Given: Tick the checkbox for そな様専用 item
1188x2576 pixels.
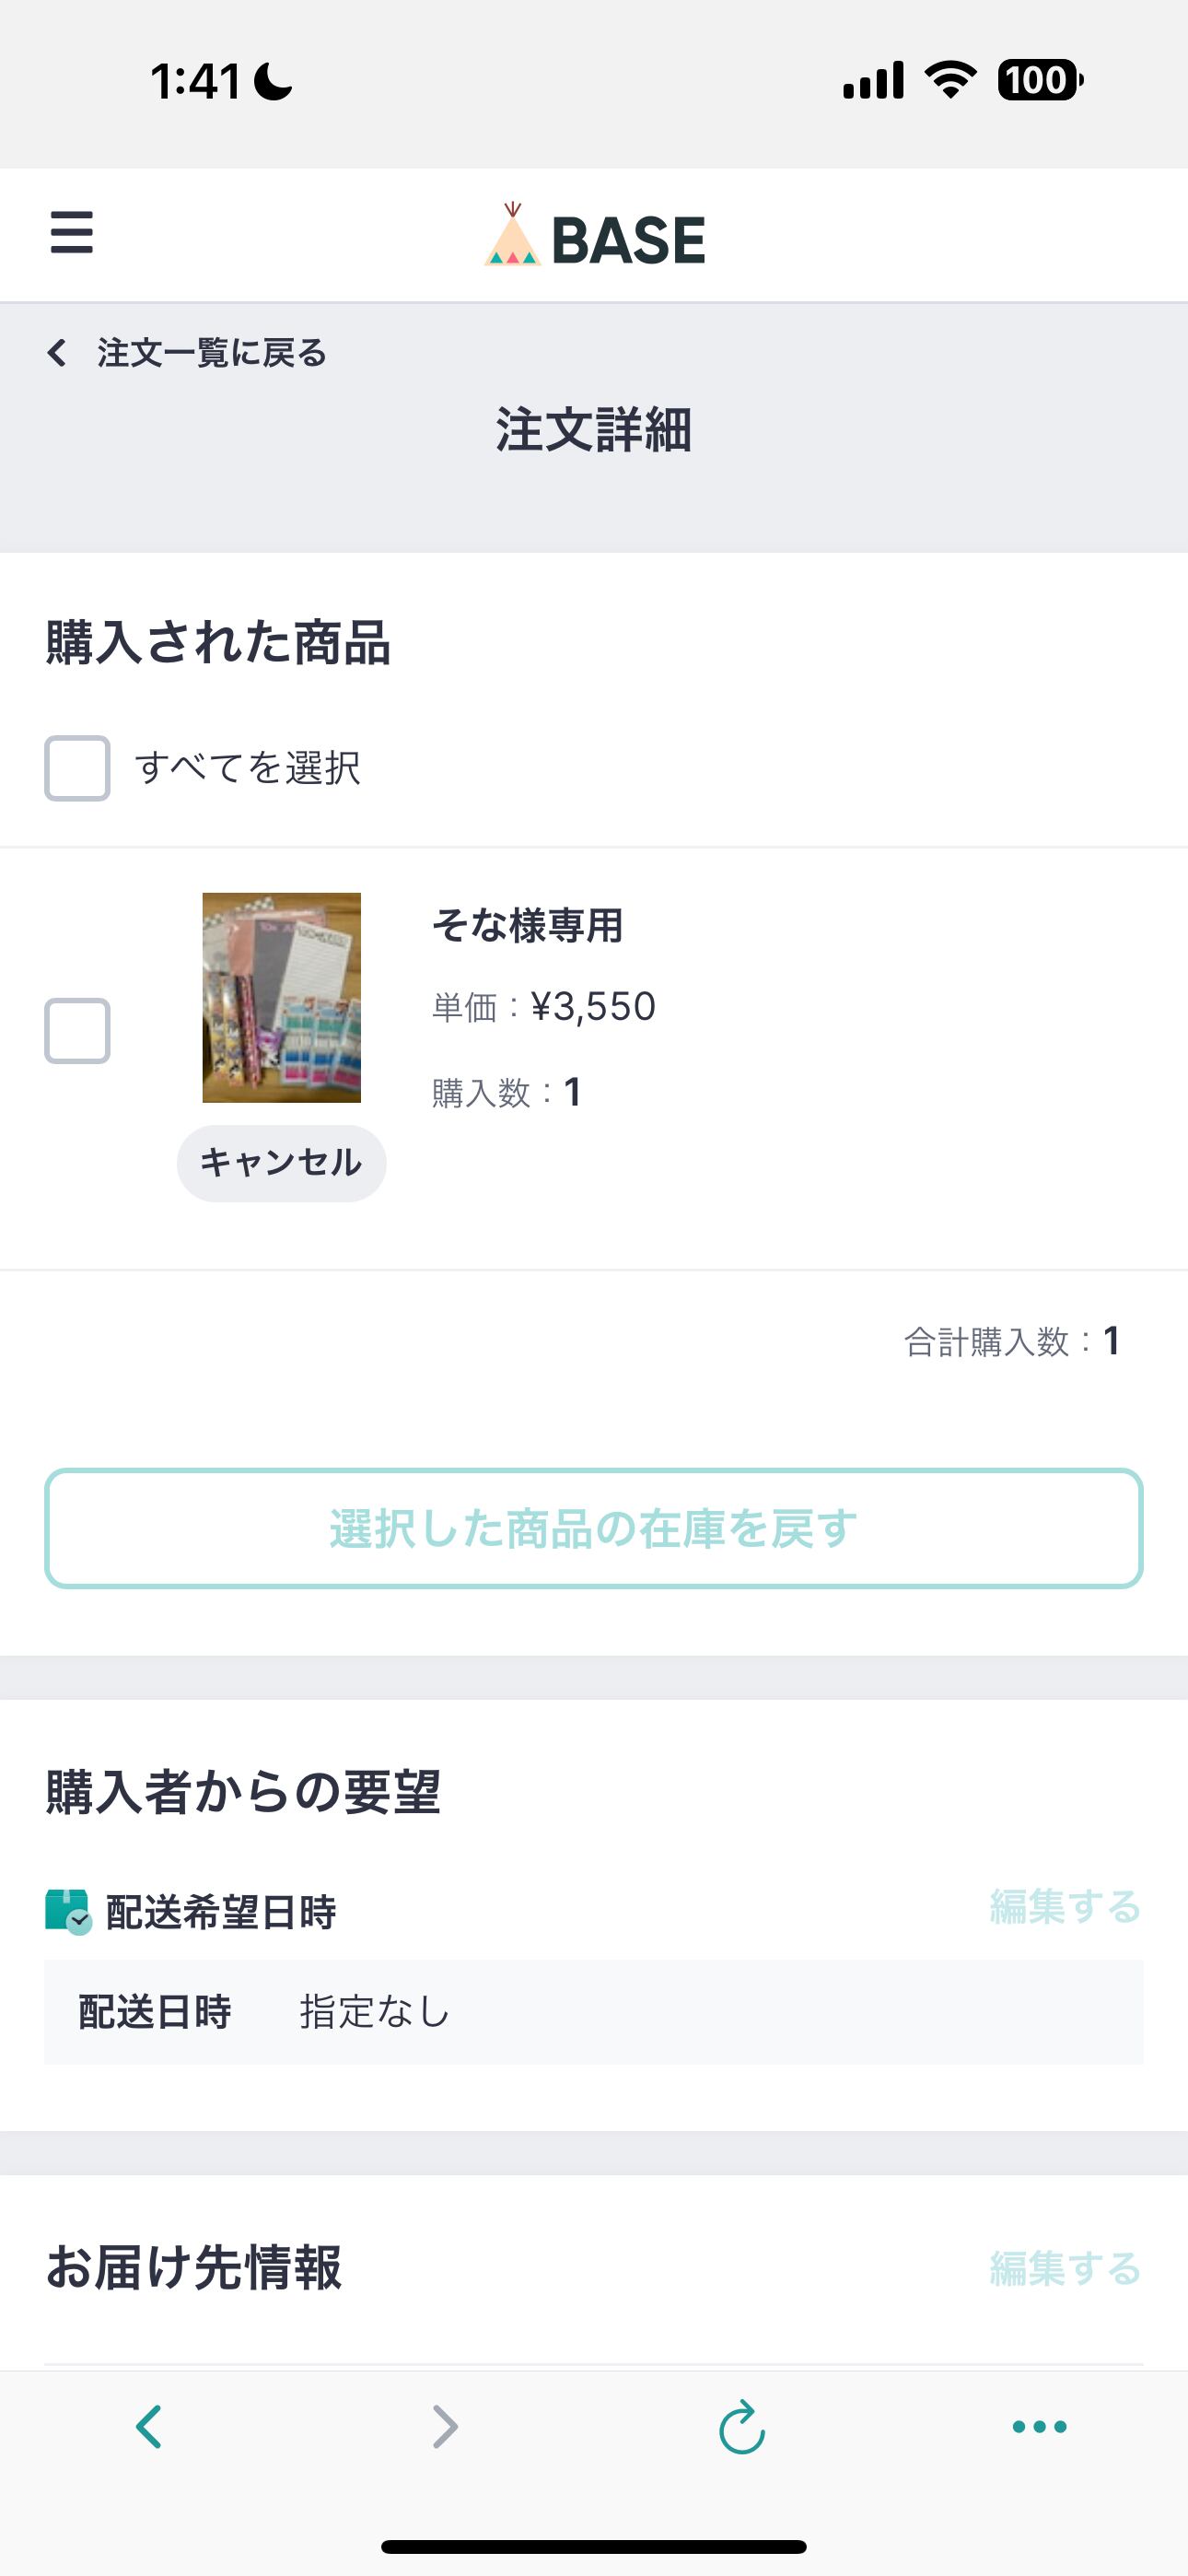Looking at the screenshot, I should (77, 1030).
